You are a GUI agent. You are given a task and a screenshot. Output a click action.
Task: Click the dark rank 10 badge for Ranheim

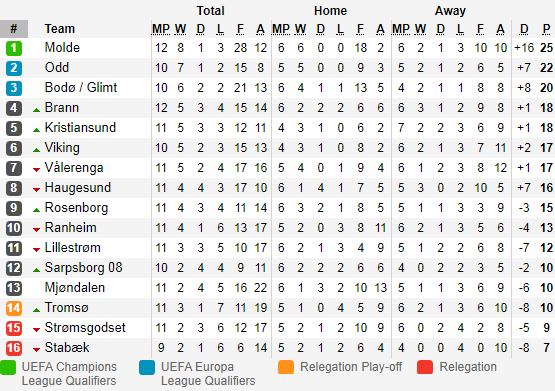pyautogui.click(x=14, y=228)
